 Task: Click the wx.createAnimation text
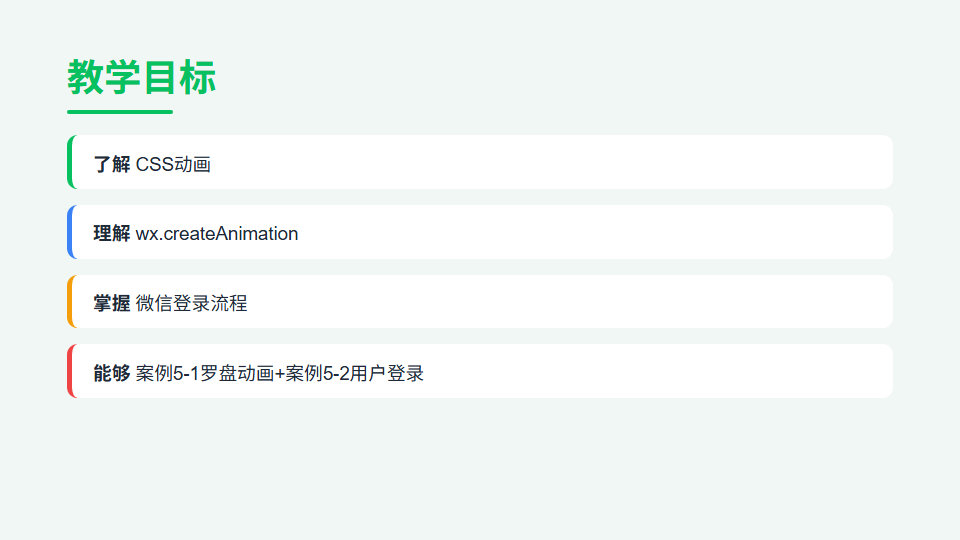point(217,233)
